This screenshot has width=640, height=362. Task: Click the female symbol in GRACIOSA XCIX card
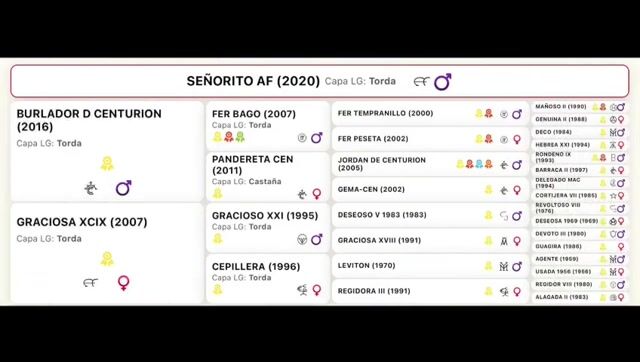124,283
